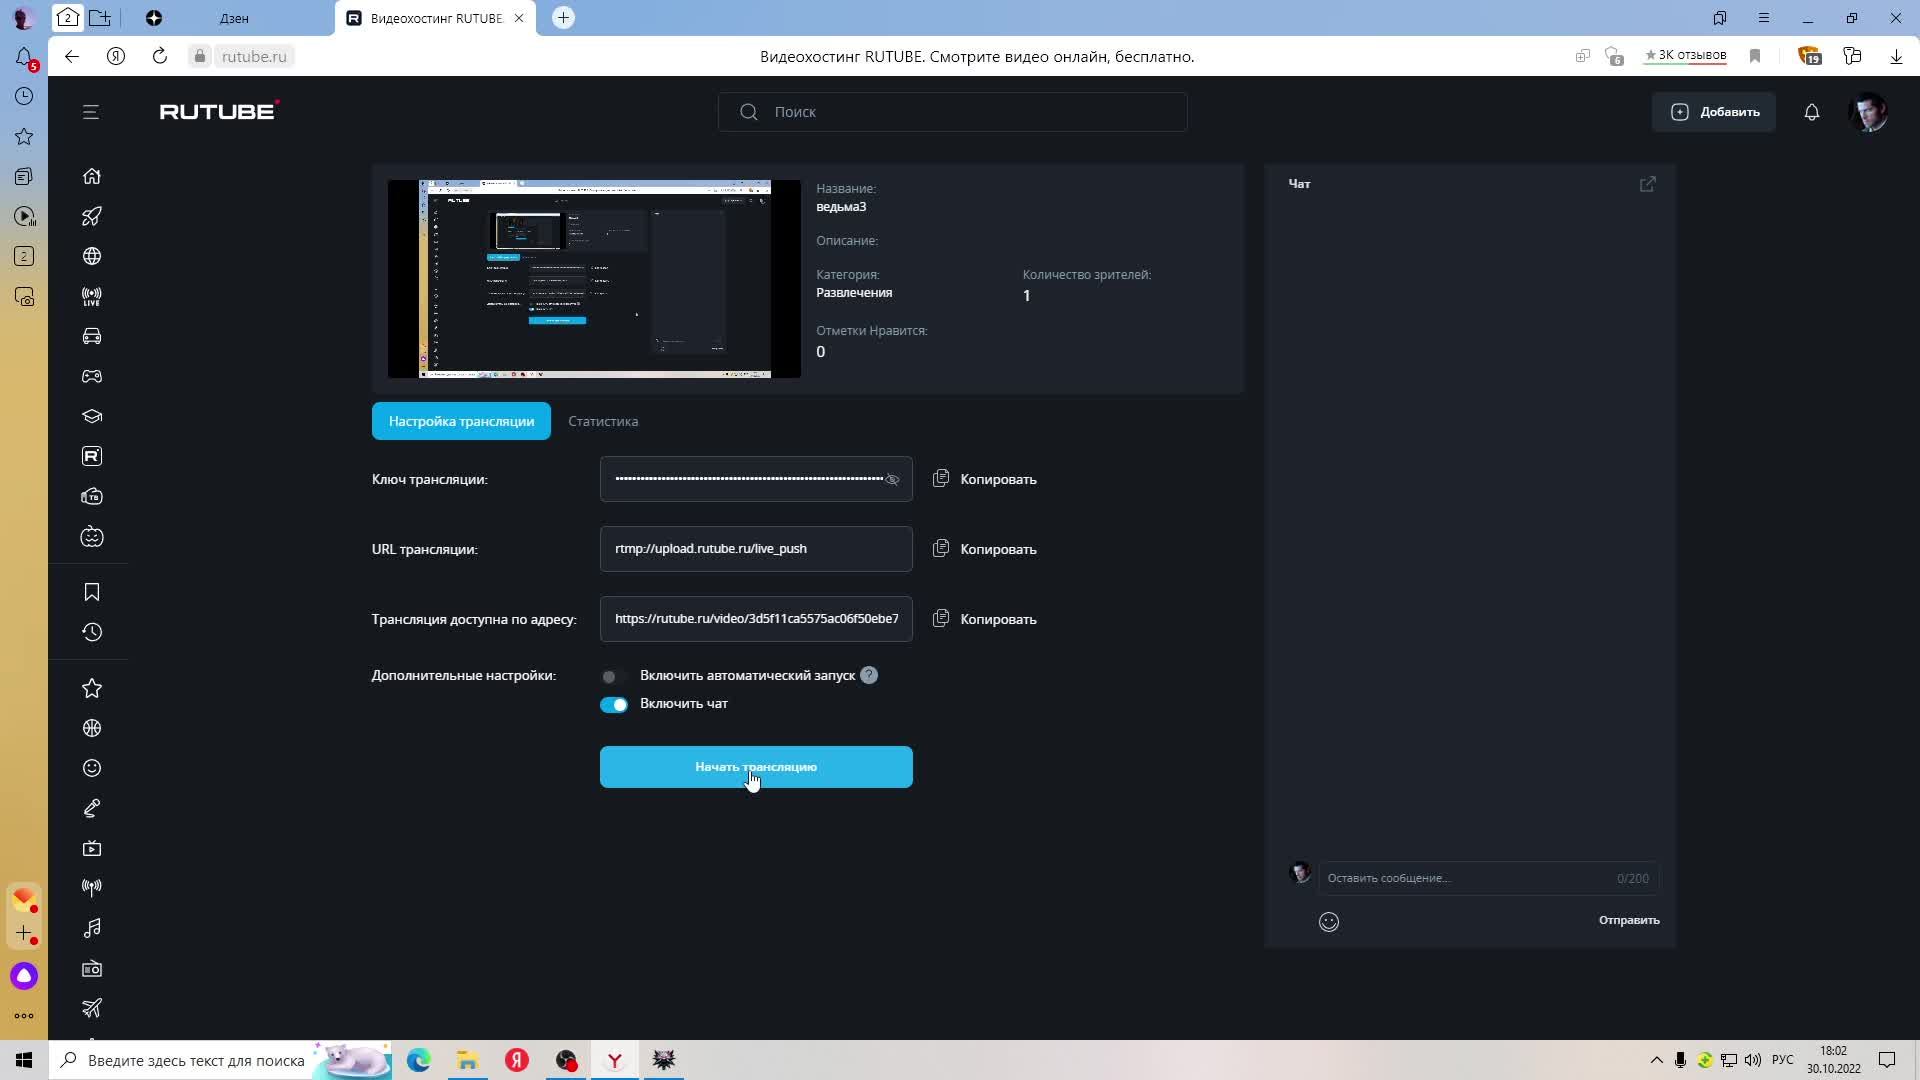
Task: Click the 'Начать трансляцию' button
Action: pyautogui.click(x=756, y=767)
